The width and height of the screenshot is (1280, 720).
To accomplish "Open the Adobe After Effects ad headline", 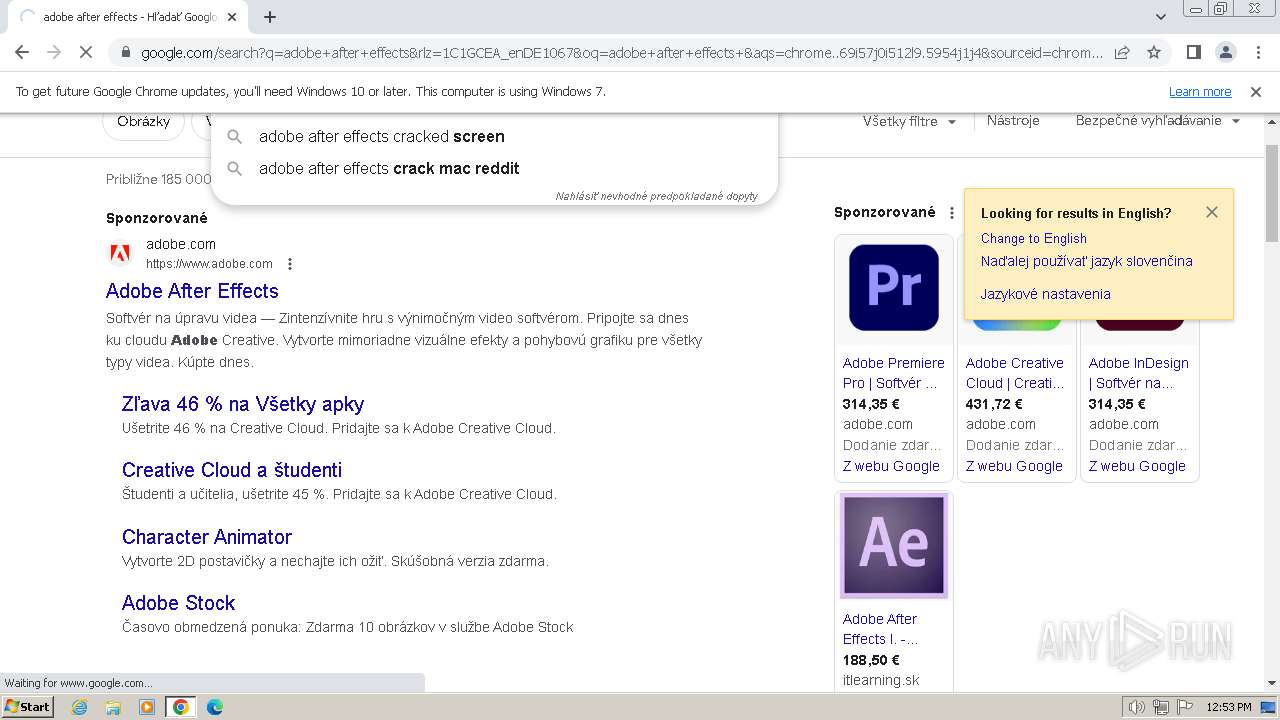I will click(x=192, y=291).
